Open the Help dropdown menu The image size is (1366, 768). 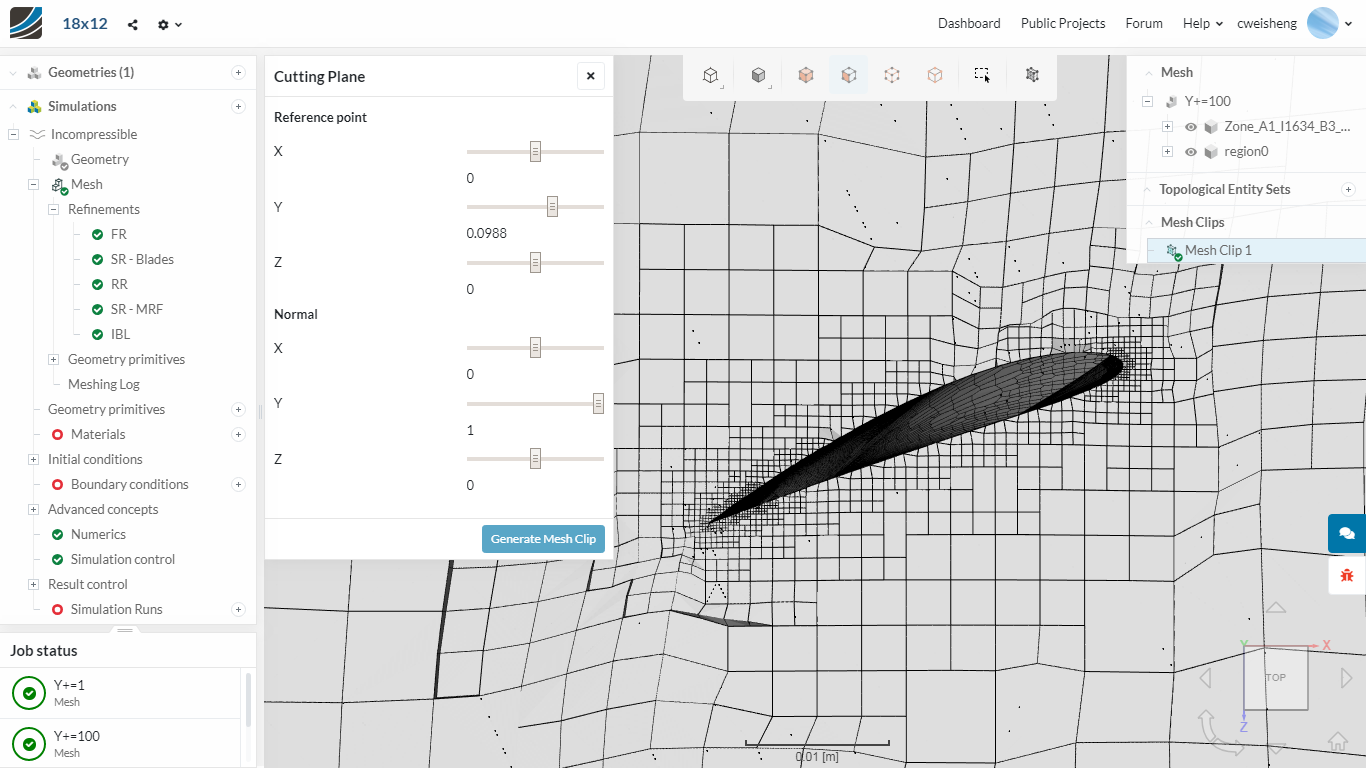click(x=1202, y=23)
